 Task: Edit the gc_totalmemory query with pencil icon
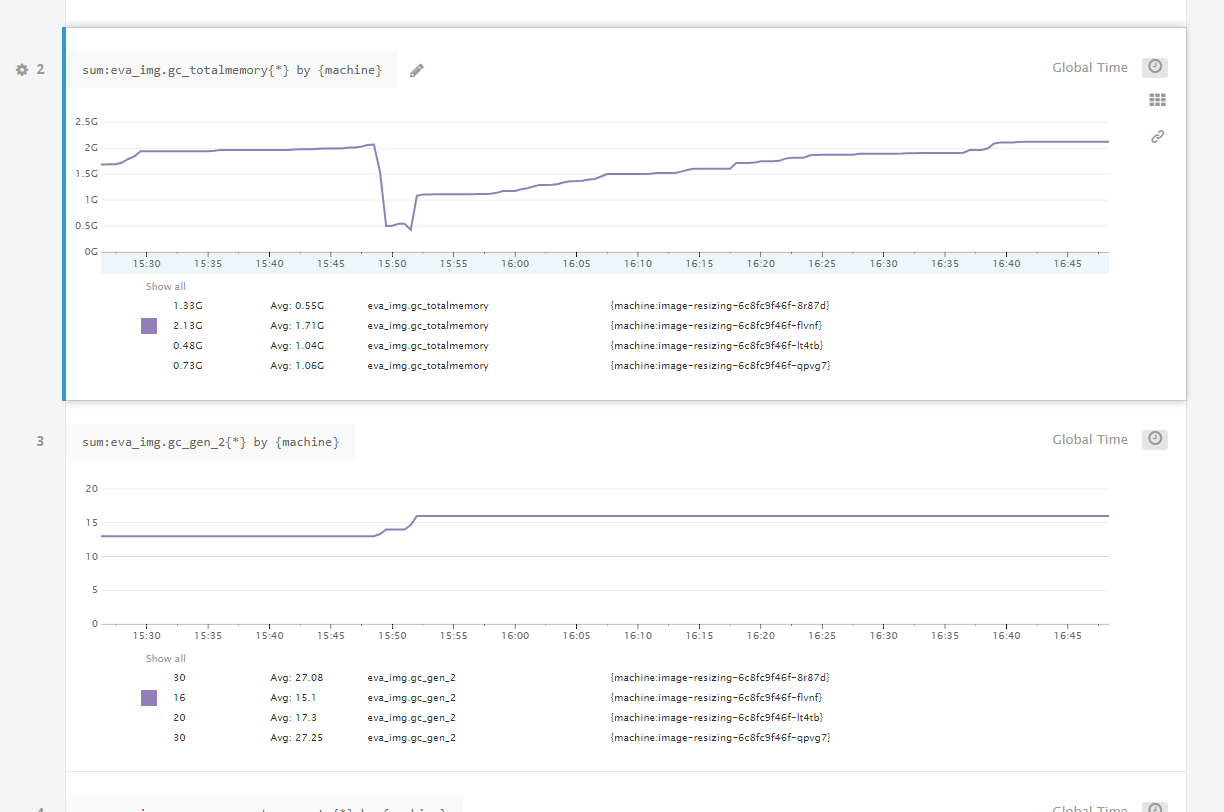[417, 70]
